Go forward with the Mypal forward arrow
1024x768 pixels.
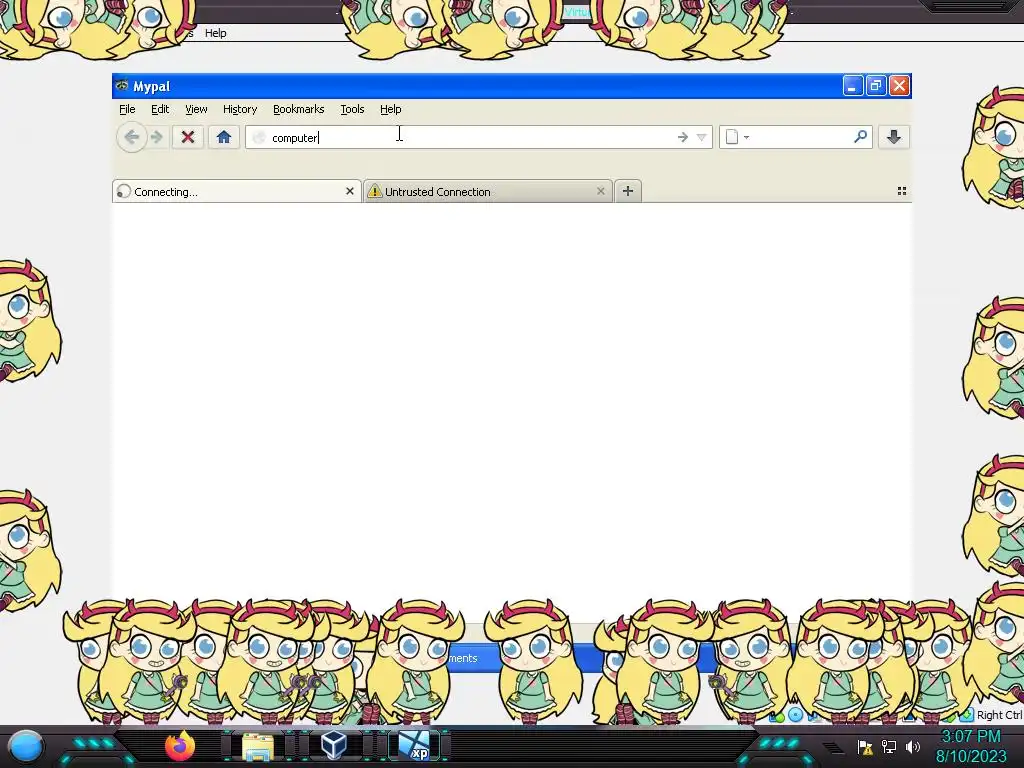click(157, 137)
